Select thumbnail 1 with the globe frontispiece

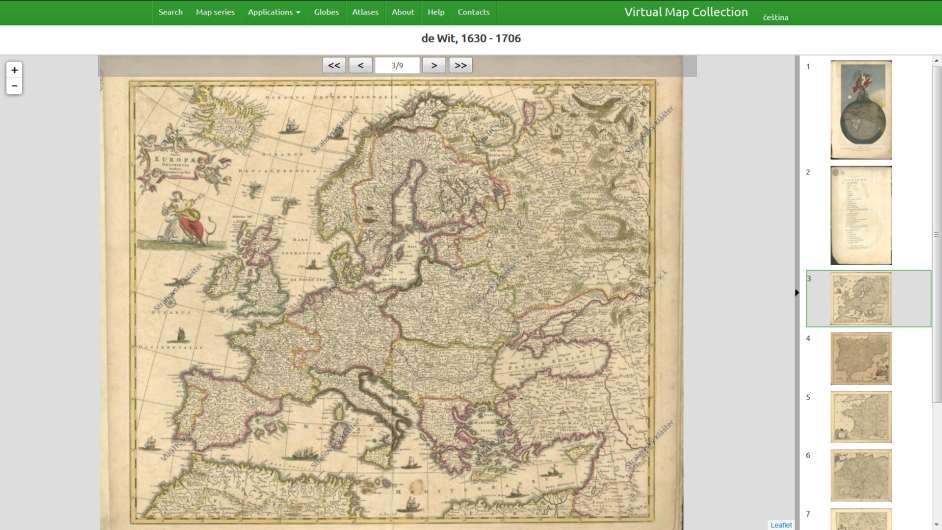point(861,109)
